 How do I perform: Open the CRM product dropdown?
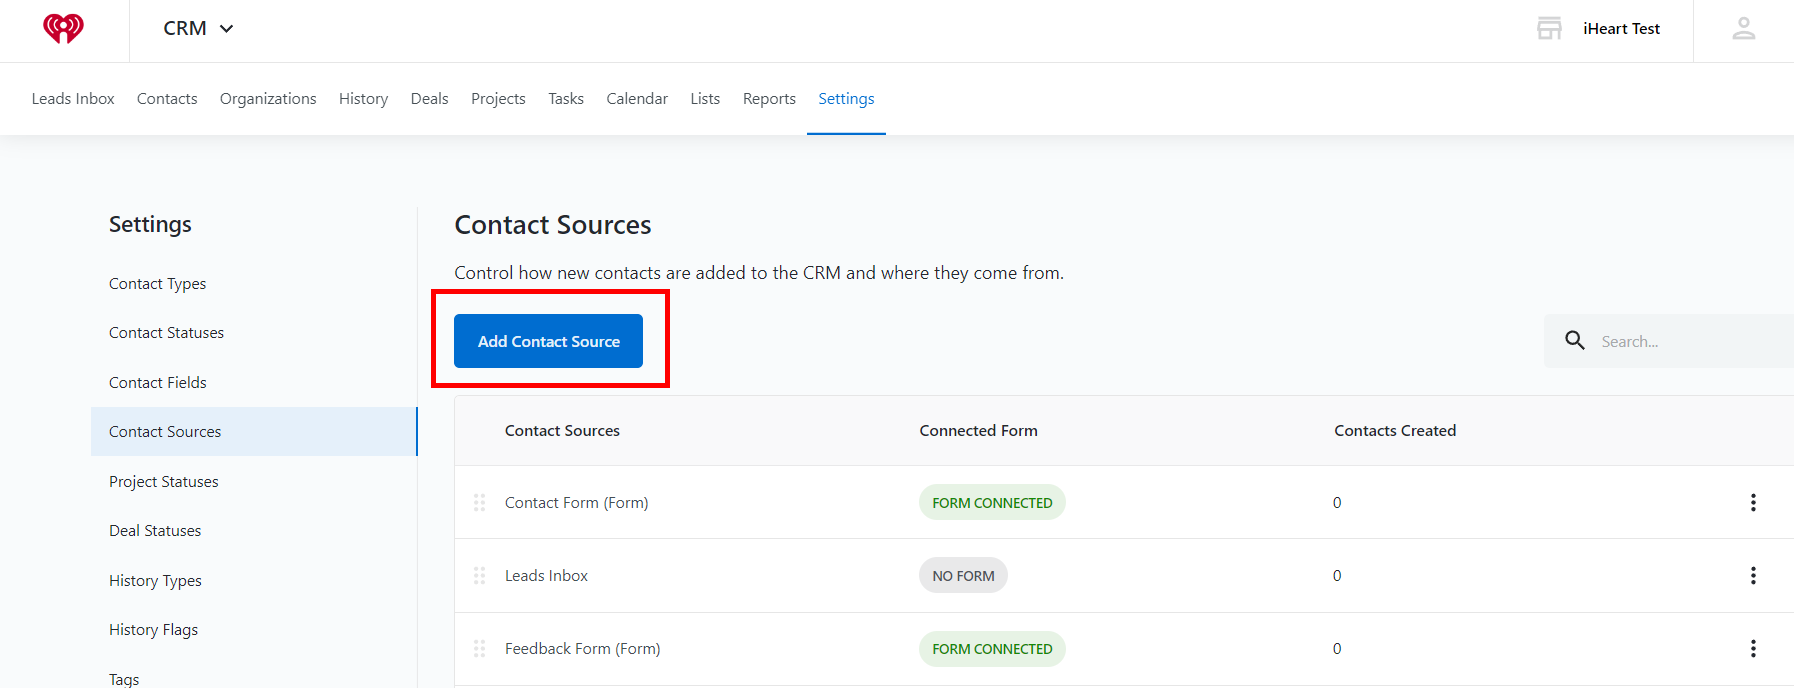(x=198, y=29)
